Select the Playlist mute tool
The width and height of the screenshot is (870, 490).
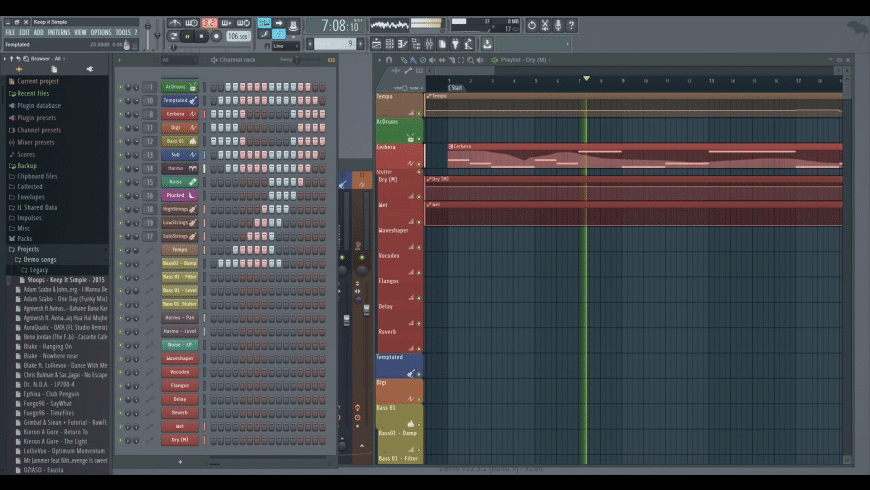[432, 60]
